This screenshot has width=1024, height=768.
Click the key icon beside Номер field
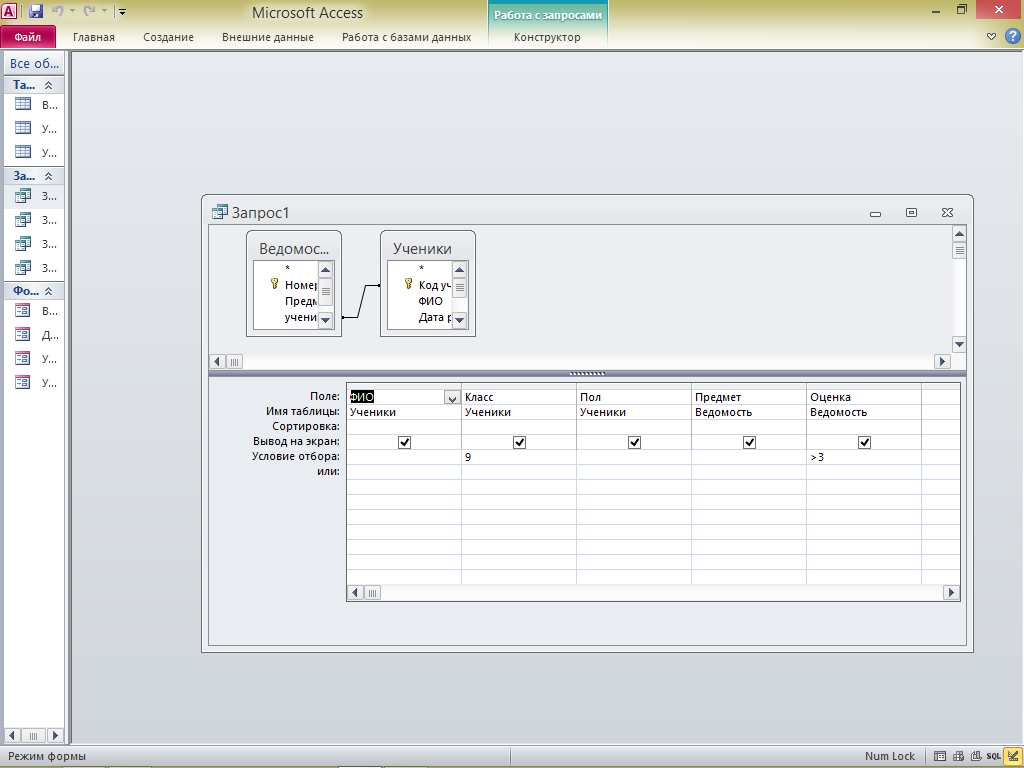pyautogui.click(x=274, y=283)
